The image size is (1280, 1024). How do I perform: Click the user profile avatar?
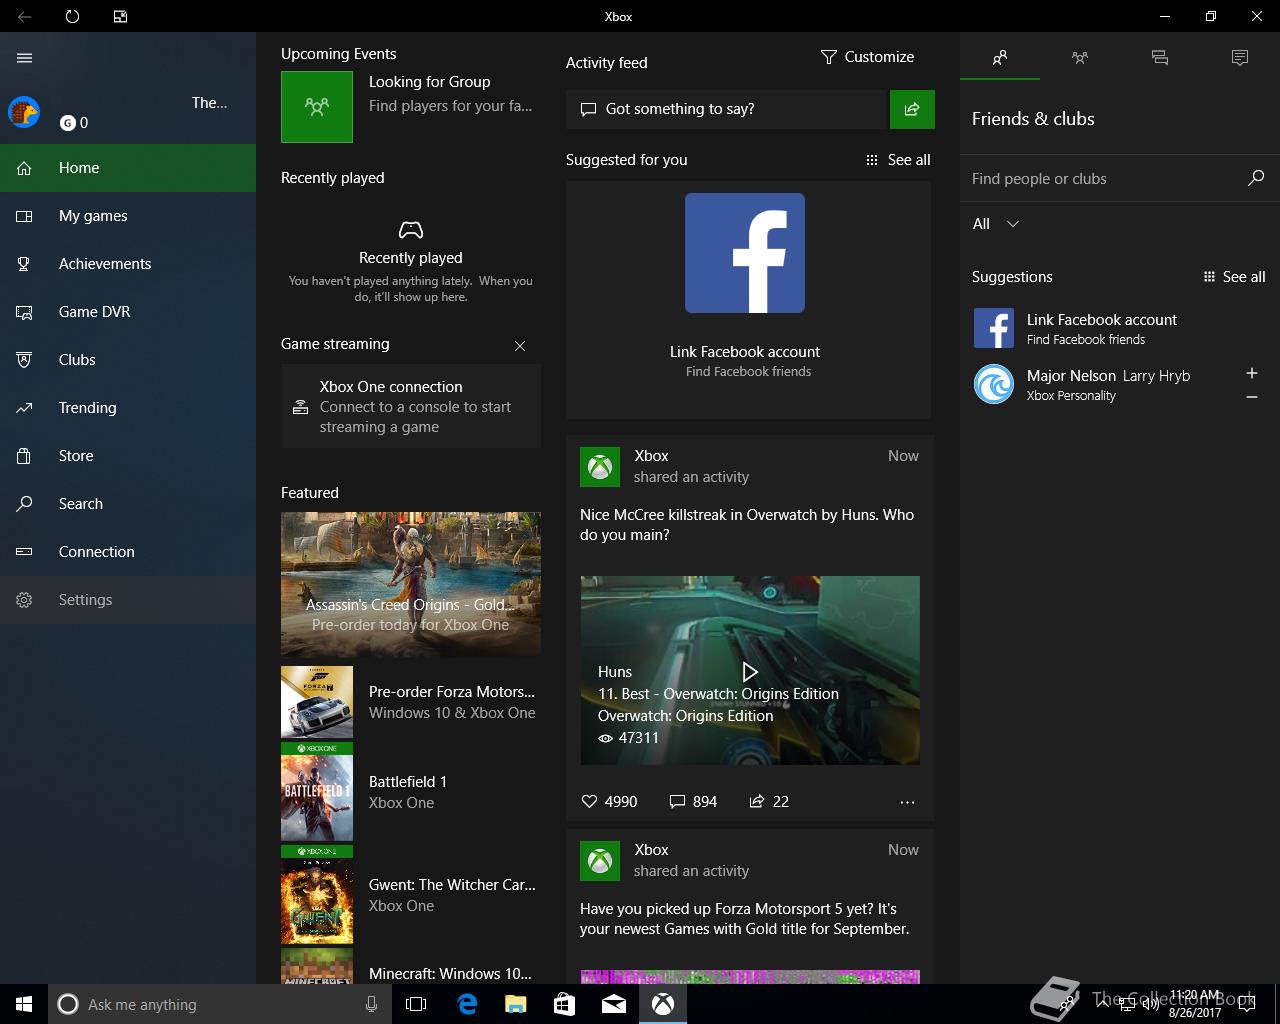[24, 112]
